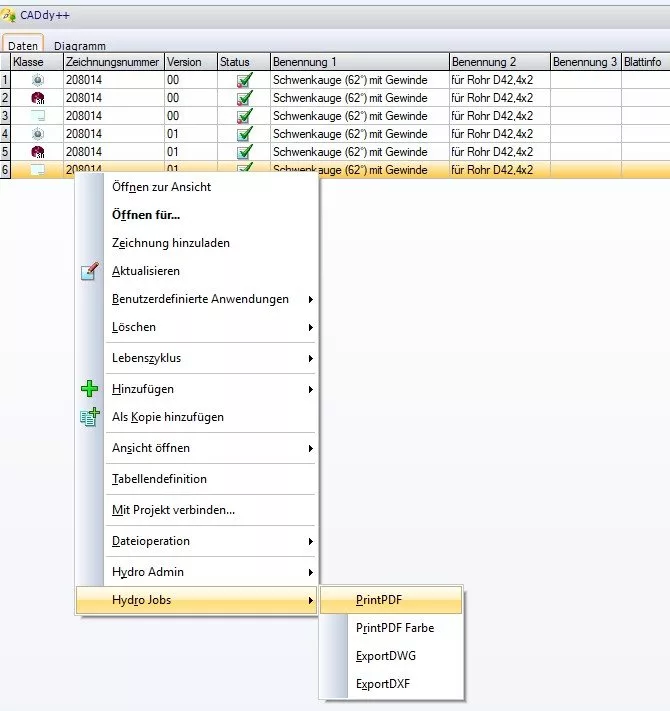This screenshot has width=670, height=711.
Task: Click the Als Kopie hinzufügen copy icon
Action: 90,417
